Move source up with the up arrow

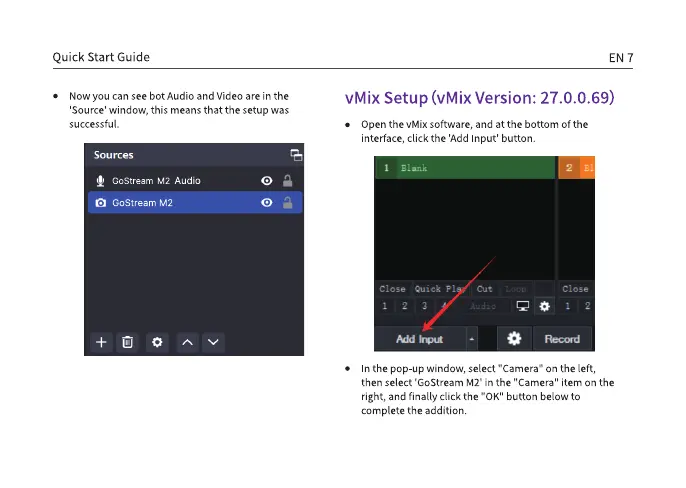click(186, 342)
